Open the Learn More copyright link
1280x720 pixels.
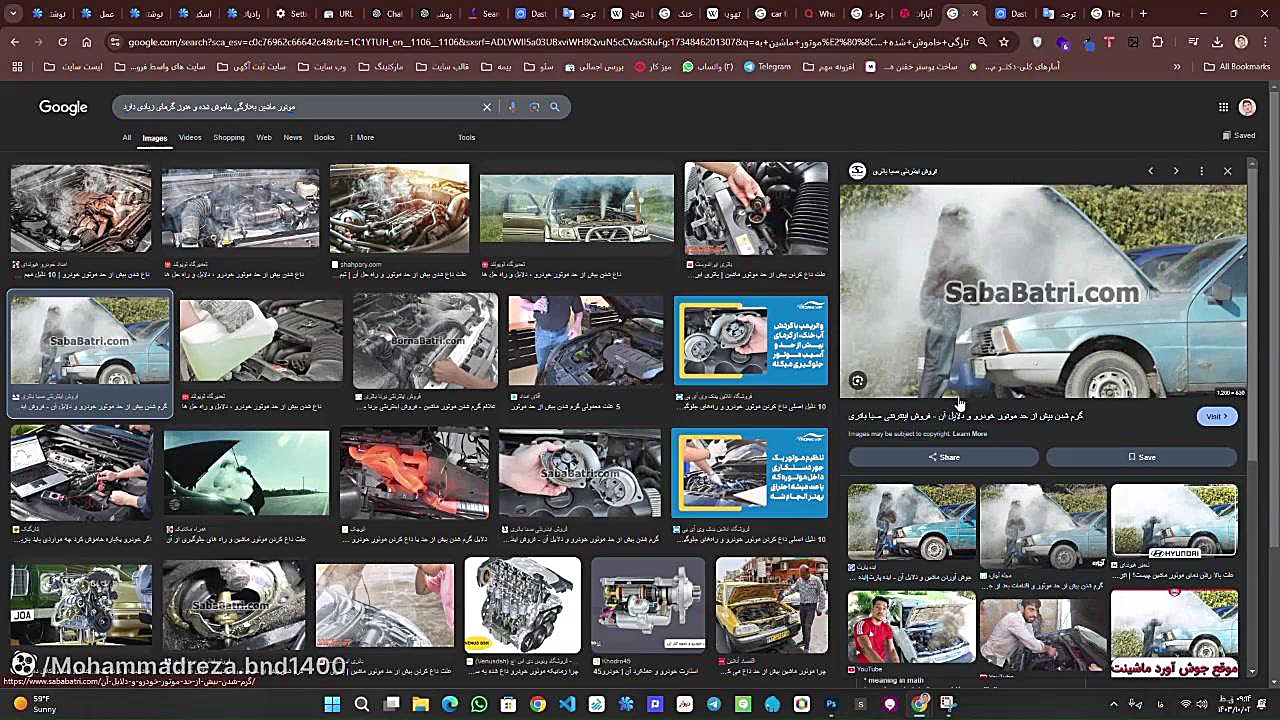(x=970, y=434)
